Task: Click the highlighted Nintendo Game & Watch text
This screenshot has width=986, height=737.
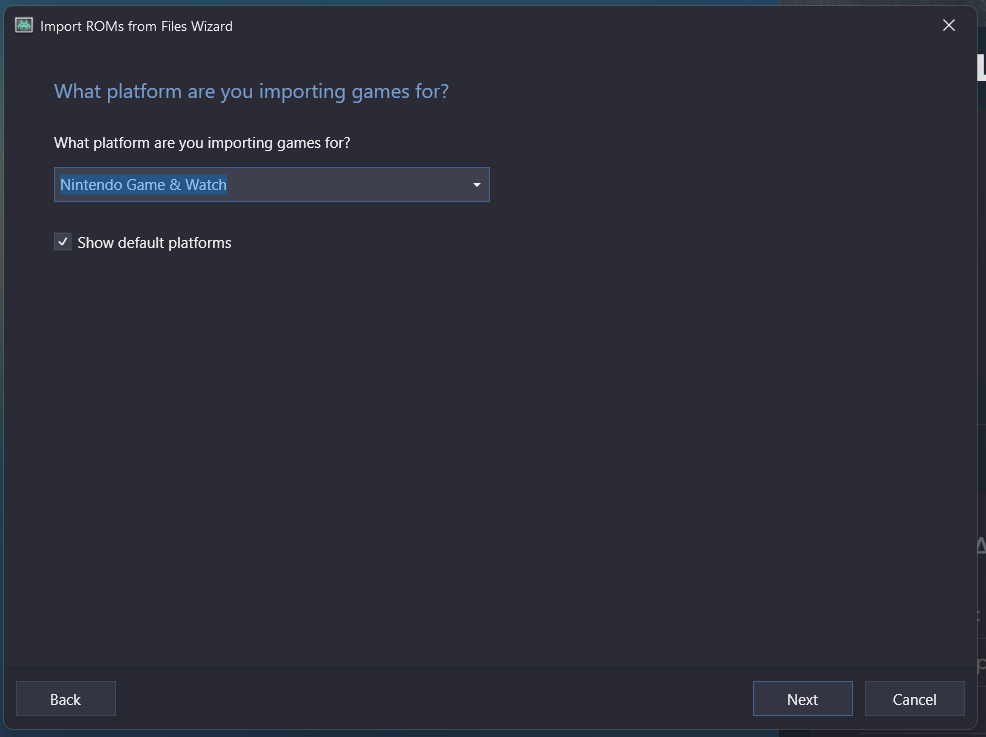Action: point(143,185)
